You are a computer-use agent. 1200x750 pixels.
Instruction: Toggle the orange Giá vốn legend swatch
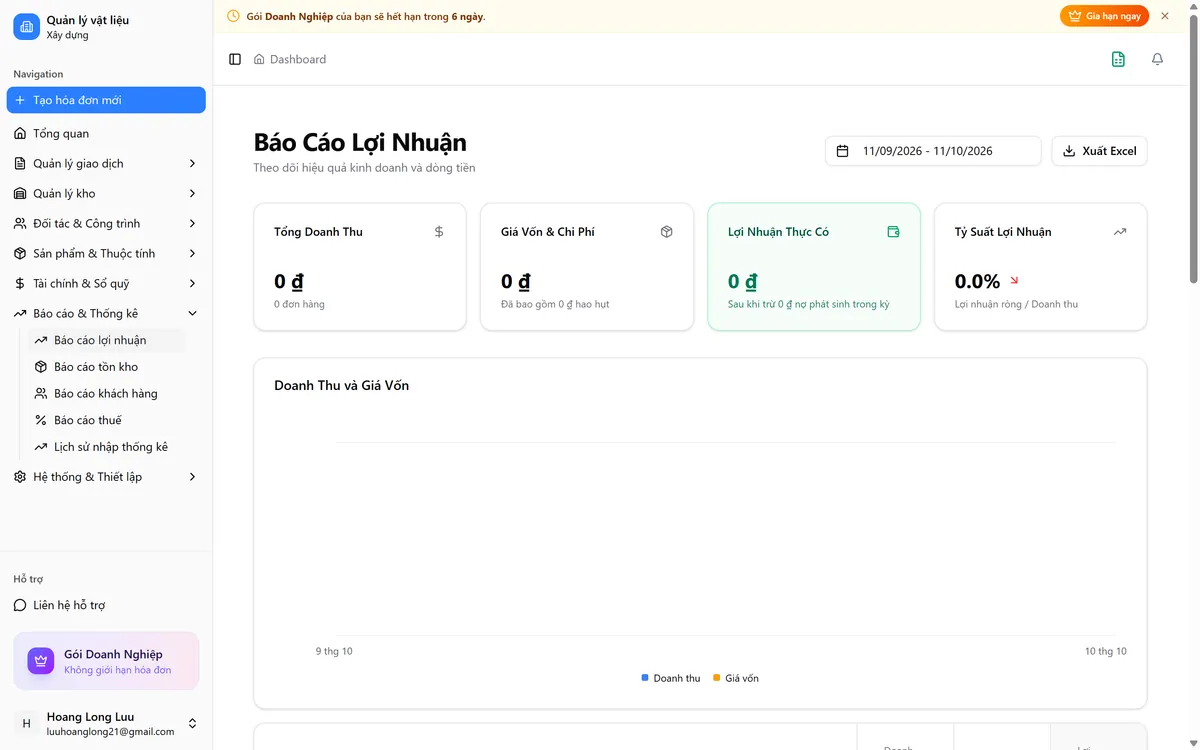click(x=717, y=678)
